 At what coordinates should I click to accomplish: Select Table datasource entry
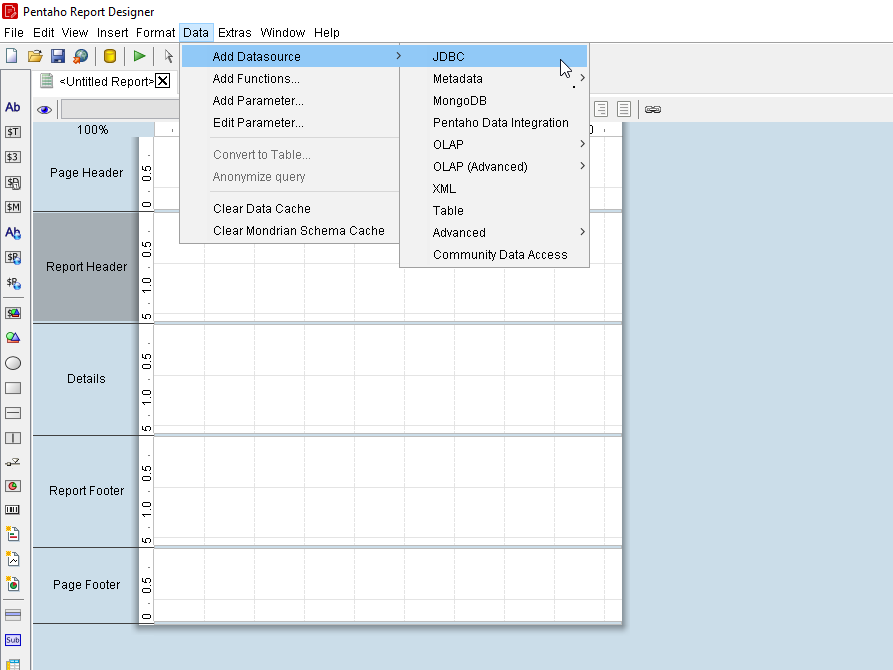(494, 211)
